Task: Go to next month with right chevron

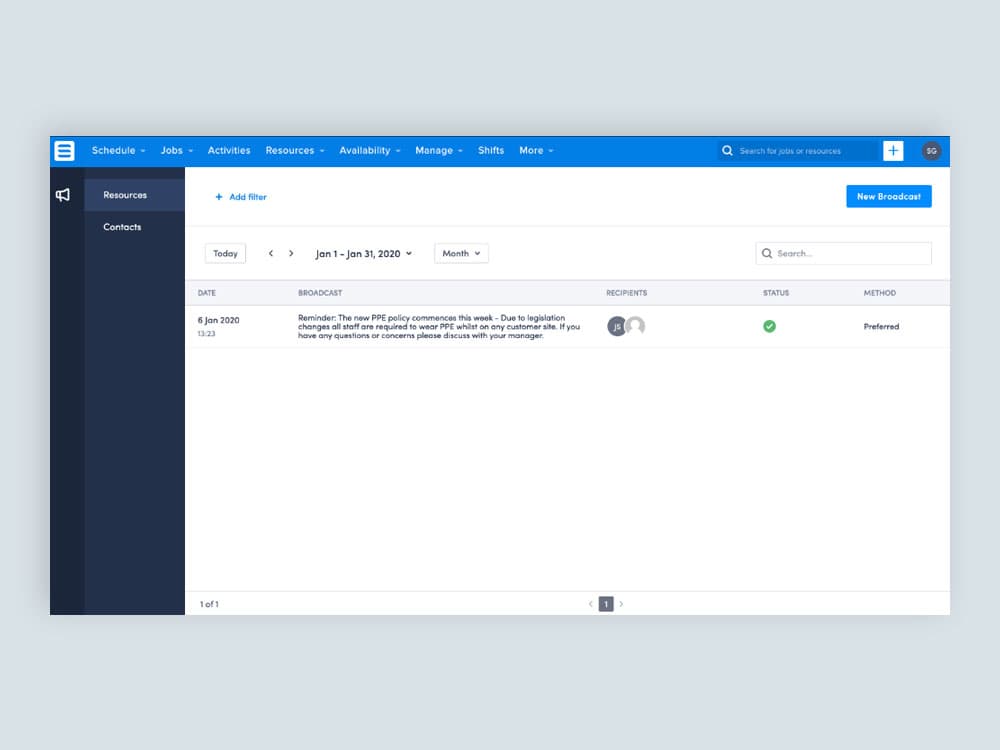Action: pos(291,253)
